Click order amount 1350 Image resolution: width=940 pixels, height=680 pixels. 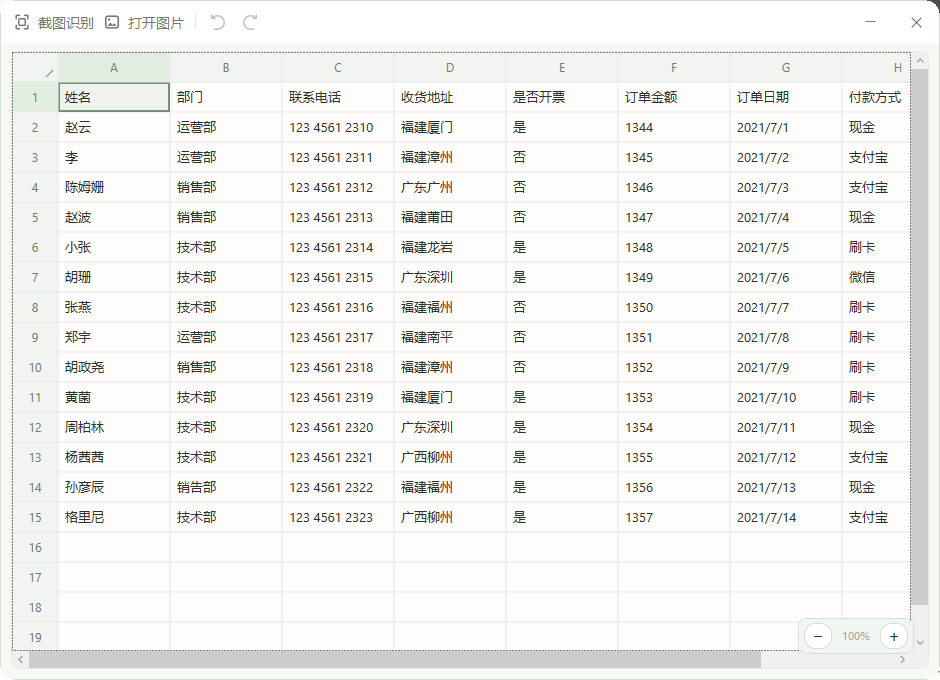[x=674, y=307]
